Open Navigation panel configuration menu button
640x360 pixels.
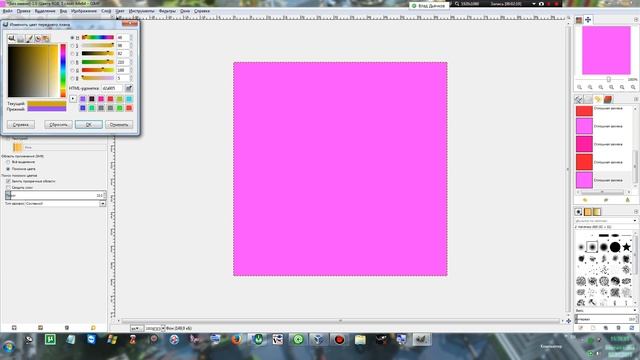pos(636,20)
